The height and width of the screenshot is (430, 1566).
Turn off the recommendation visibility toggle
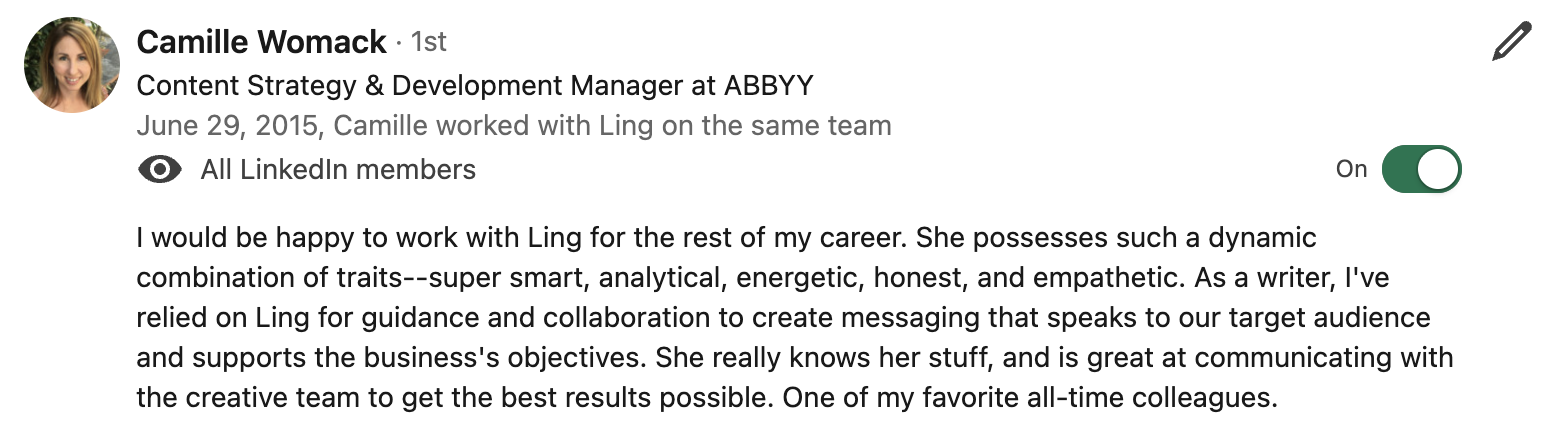(1421, 169)
